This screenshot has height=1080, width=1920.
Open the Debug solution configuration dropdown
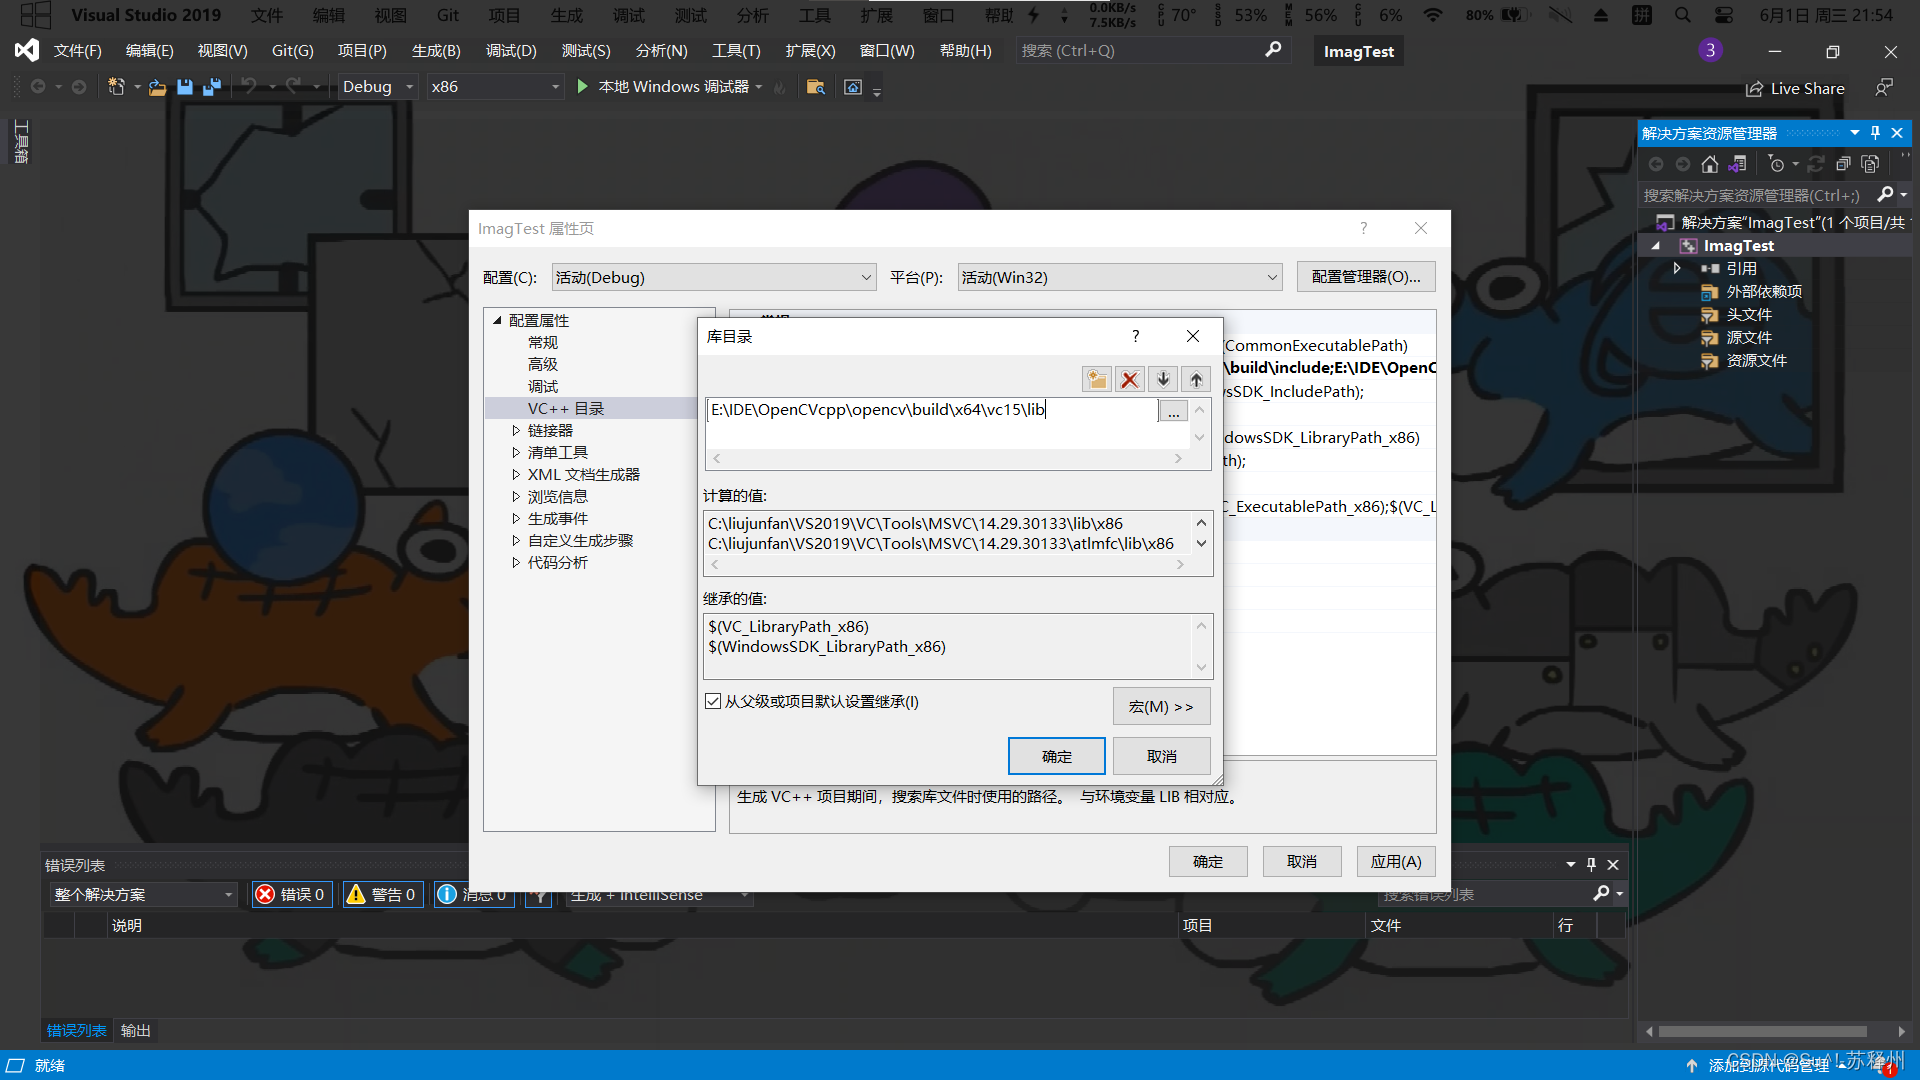point(377,87)
